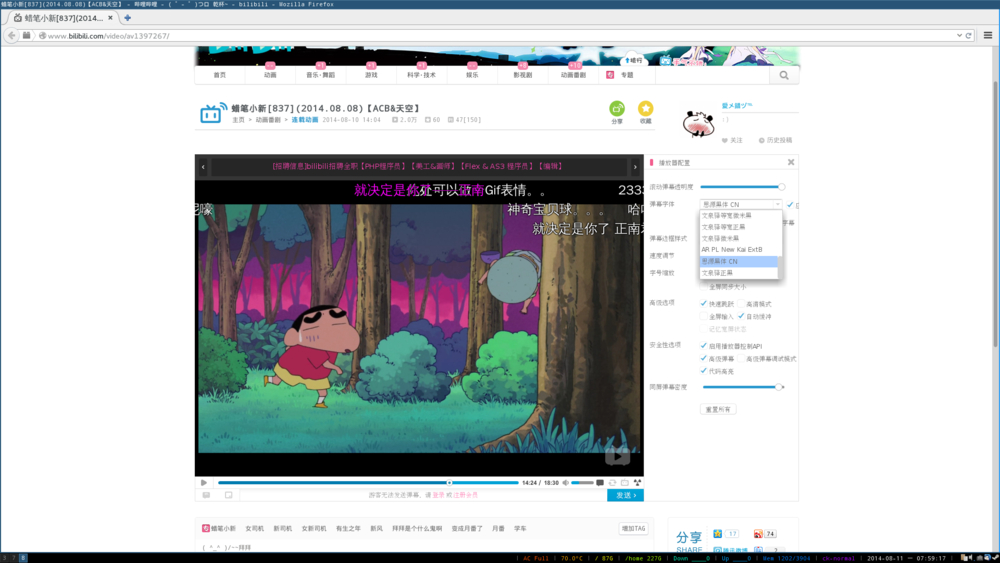
Task: Click Firefox back navigation arrow
Action: click(11, 36)
